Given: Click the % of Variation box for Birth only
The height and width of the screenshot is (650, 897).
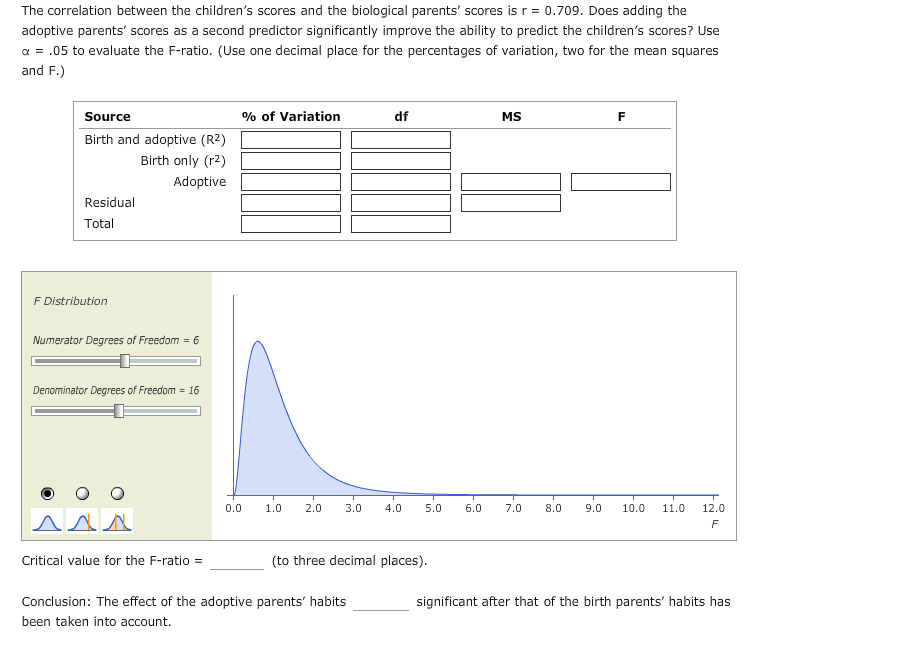Looking at the screenshot, I should click(290, 160).
